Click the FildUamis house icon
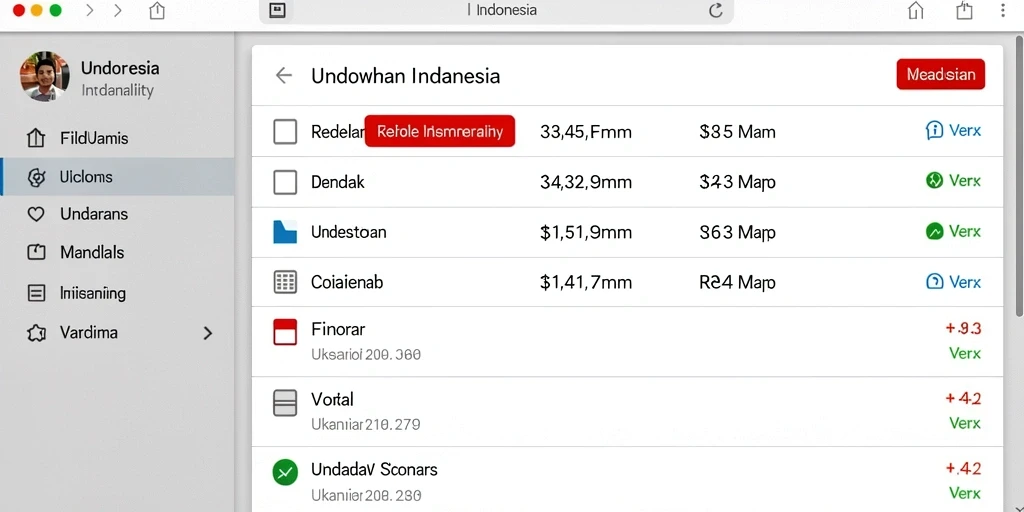The height and width of the screenshot is (512, 1024). click(36, 138)
